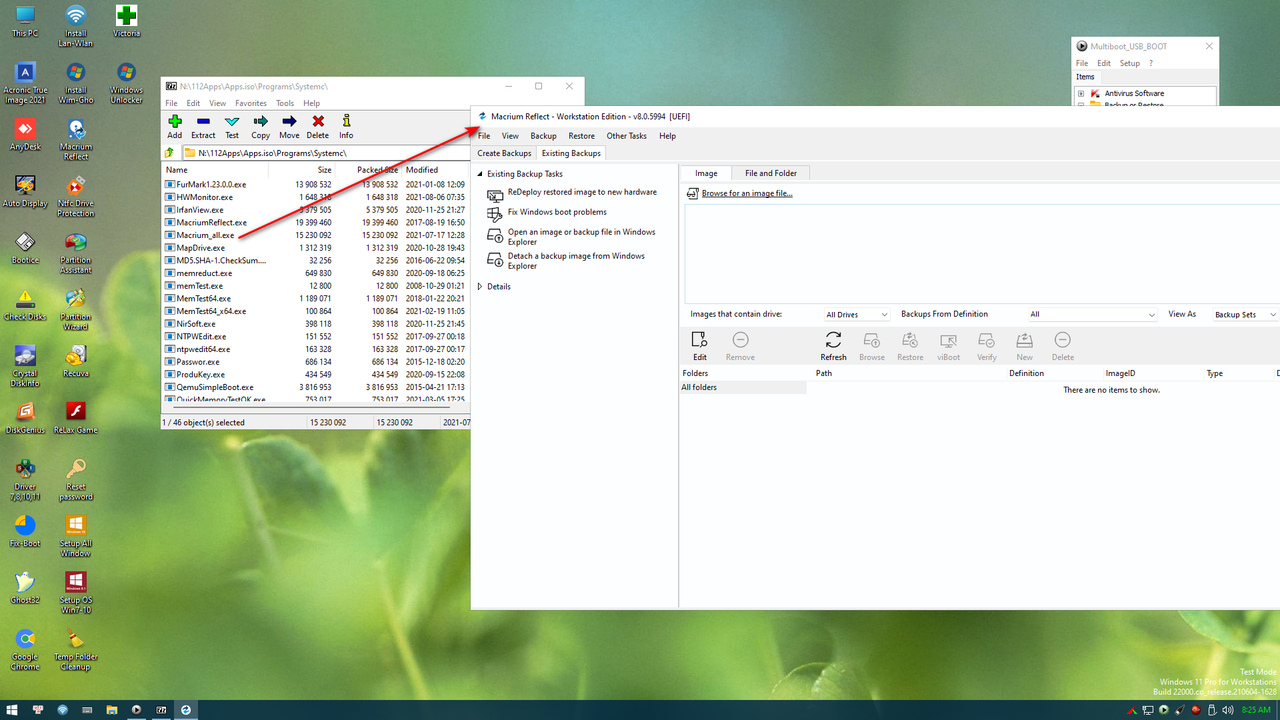
Task: Open the Favorites menu in 7-Zip
Action: point(251,103)
